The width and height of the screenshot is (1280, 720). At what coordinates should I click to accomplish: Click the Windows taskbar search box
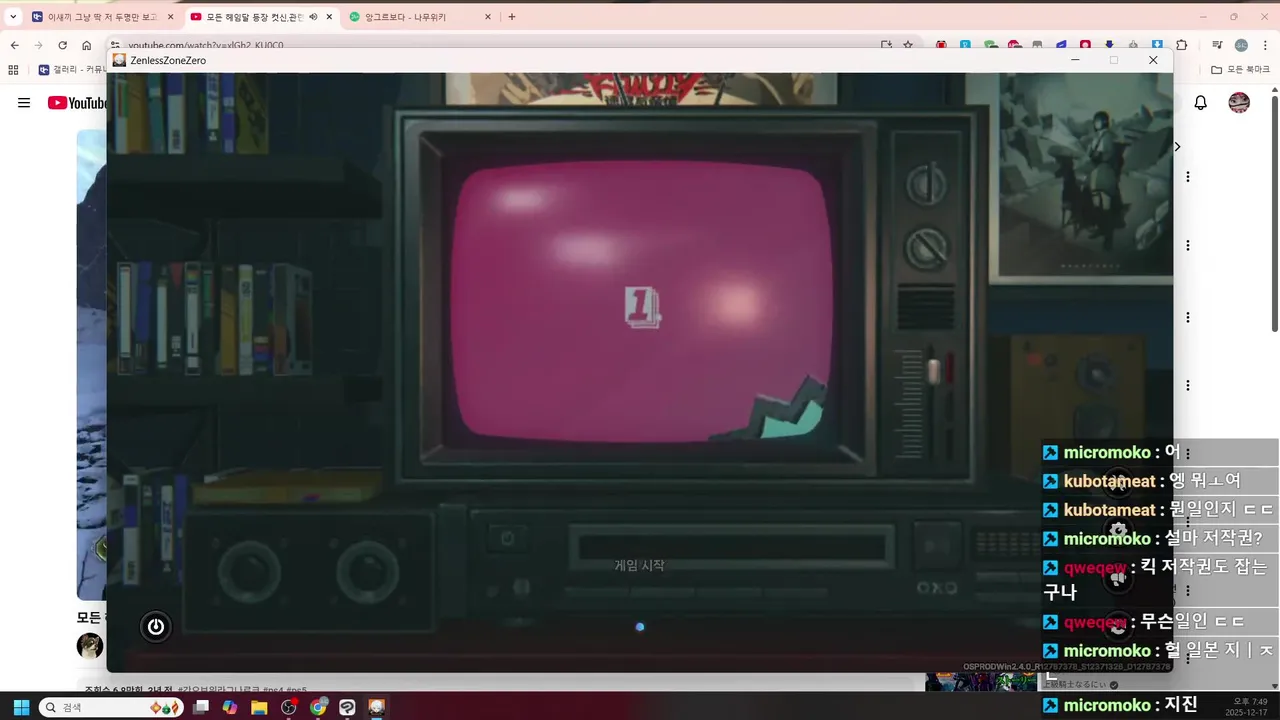click(112, 707)
